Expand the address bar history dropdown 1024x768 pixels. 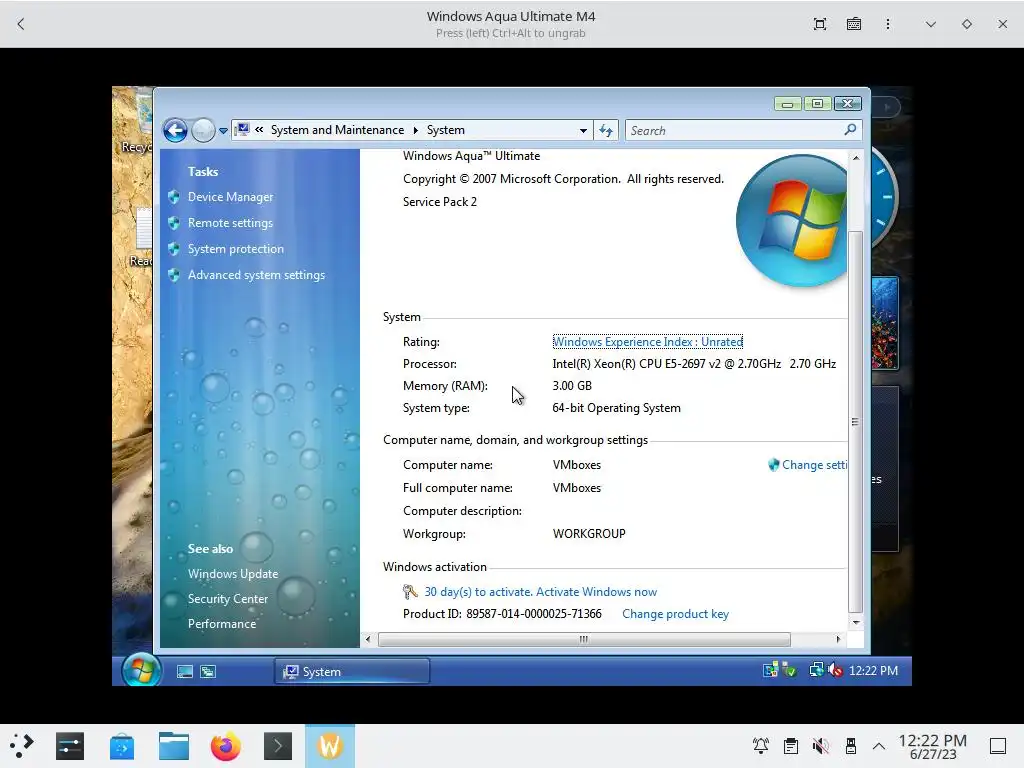point(583,131)
